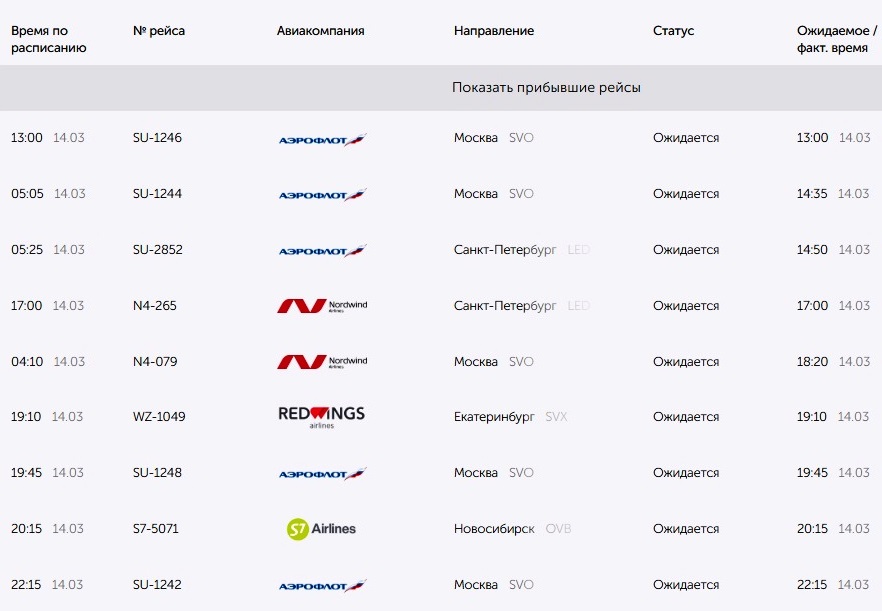
Task: Select the Новосибирск OVB destination
Action: [512, 528]
